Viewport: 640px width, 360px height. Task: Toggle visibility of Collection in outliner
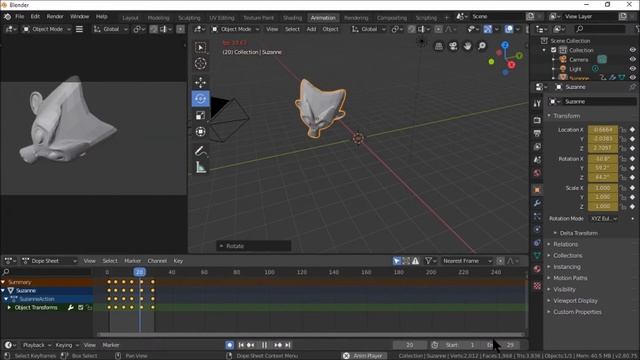[x=632, y=50]
